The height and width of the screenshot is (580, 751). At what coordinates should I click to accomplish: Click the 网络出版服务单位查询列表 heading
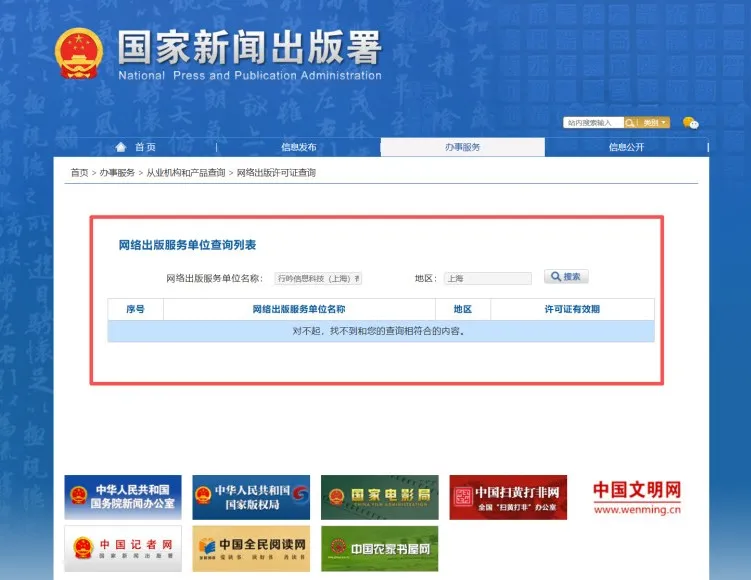pos(187,245)
